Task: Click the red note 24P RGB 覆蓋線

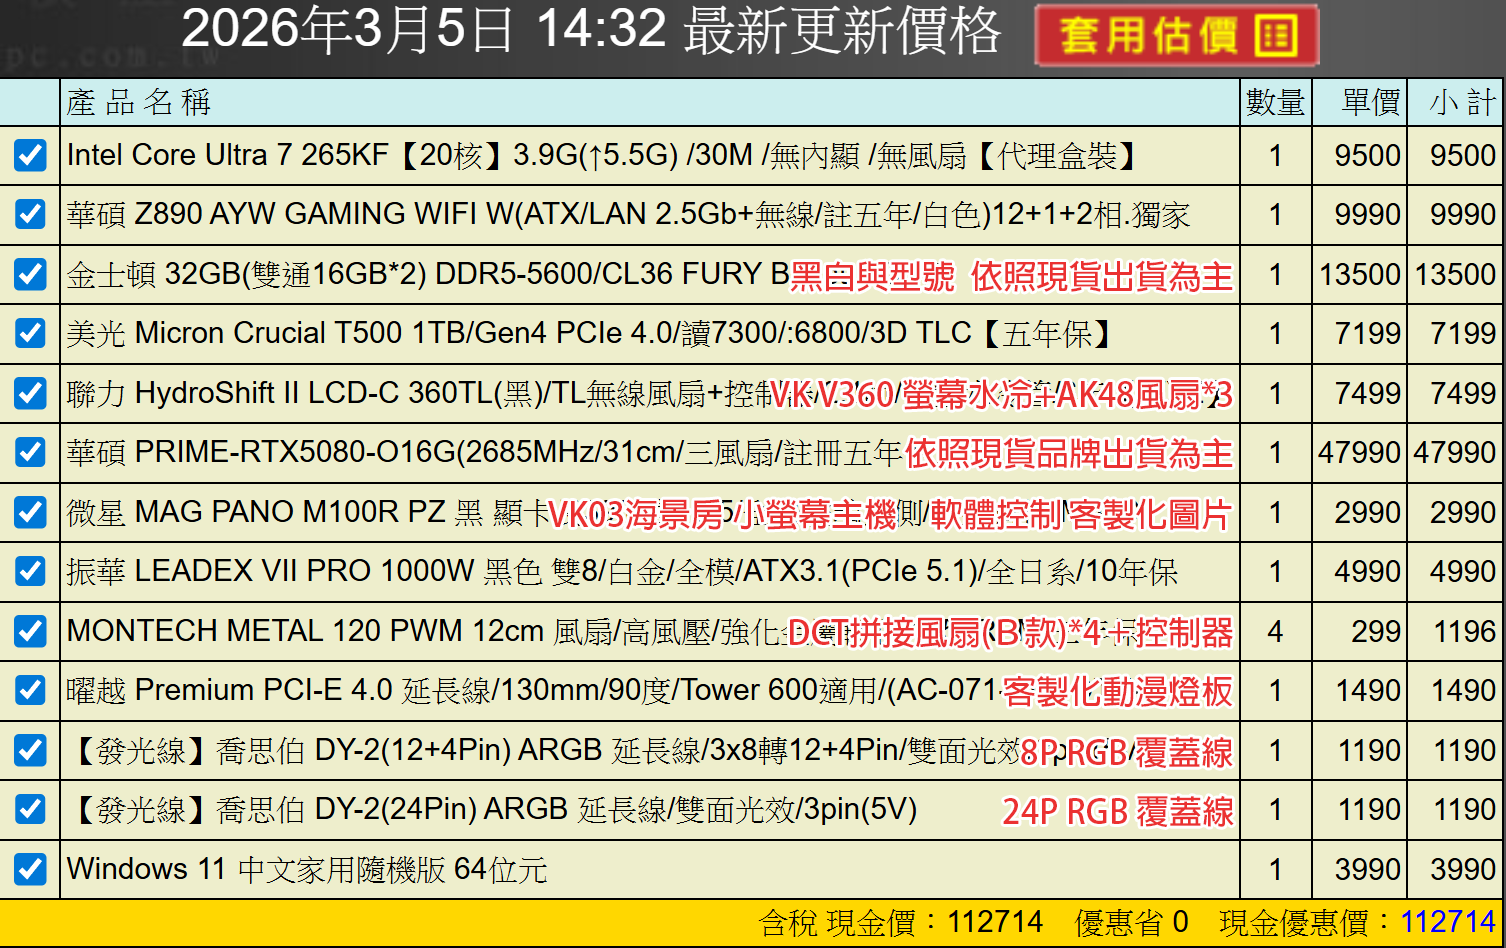Action: (1118, 811)
